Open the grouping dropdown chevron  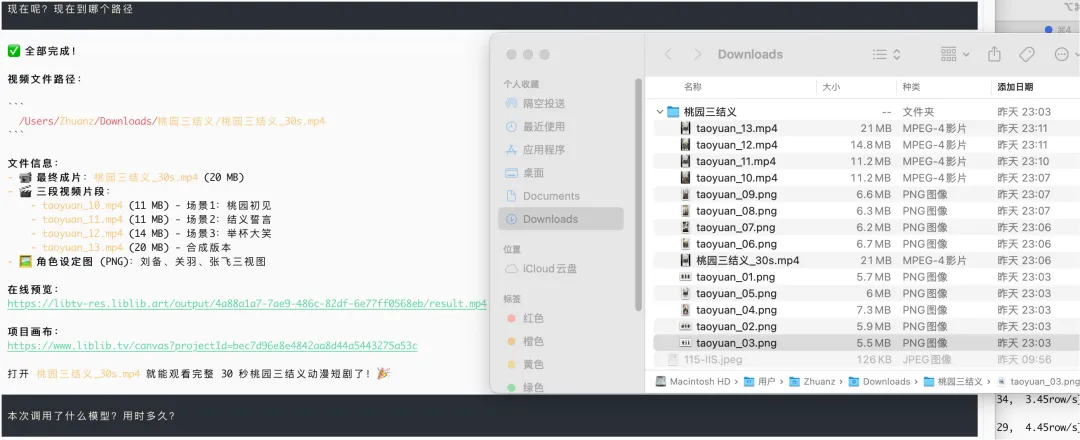coord(966,54)
